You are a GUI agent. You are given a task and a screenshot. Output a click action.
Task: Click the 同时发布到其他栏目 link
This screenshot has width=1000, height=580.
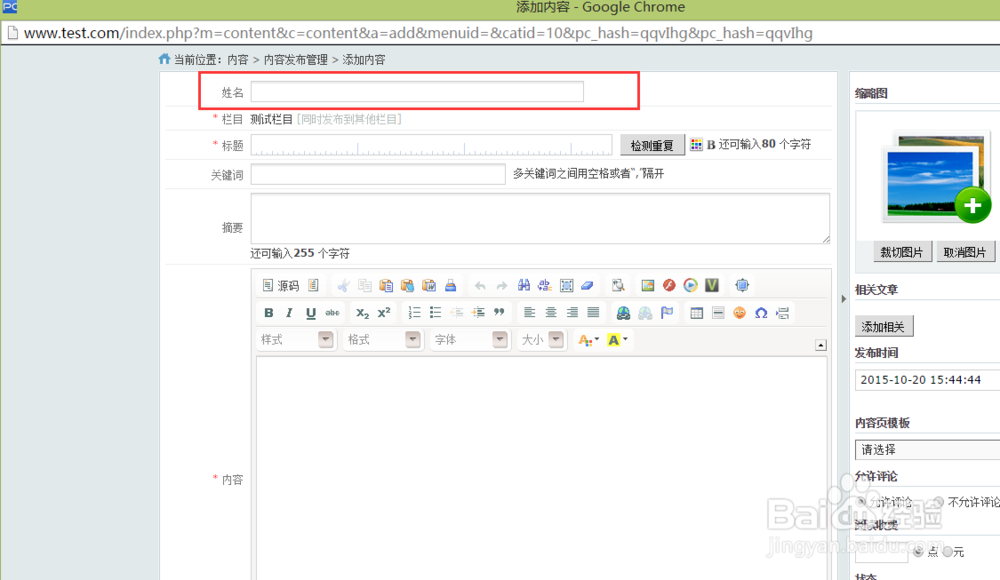point(349,119)
